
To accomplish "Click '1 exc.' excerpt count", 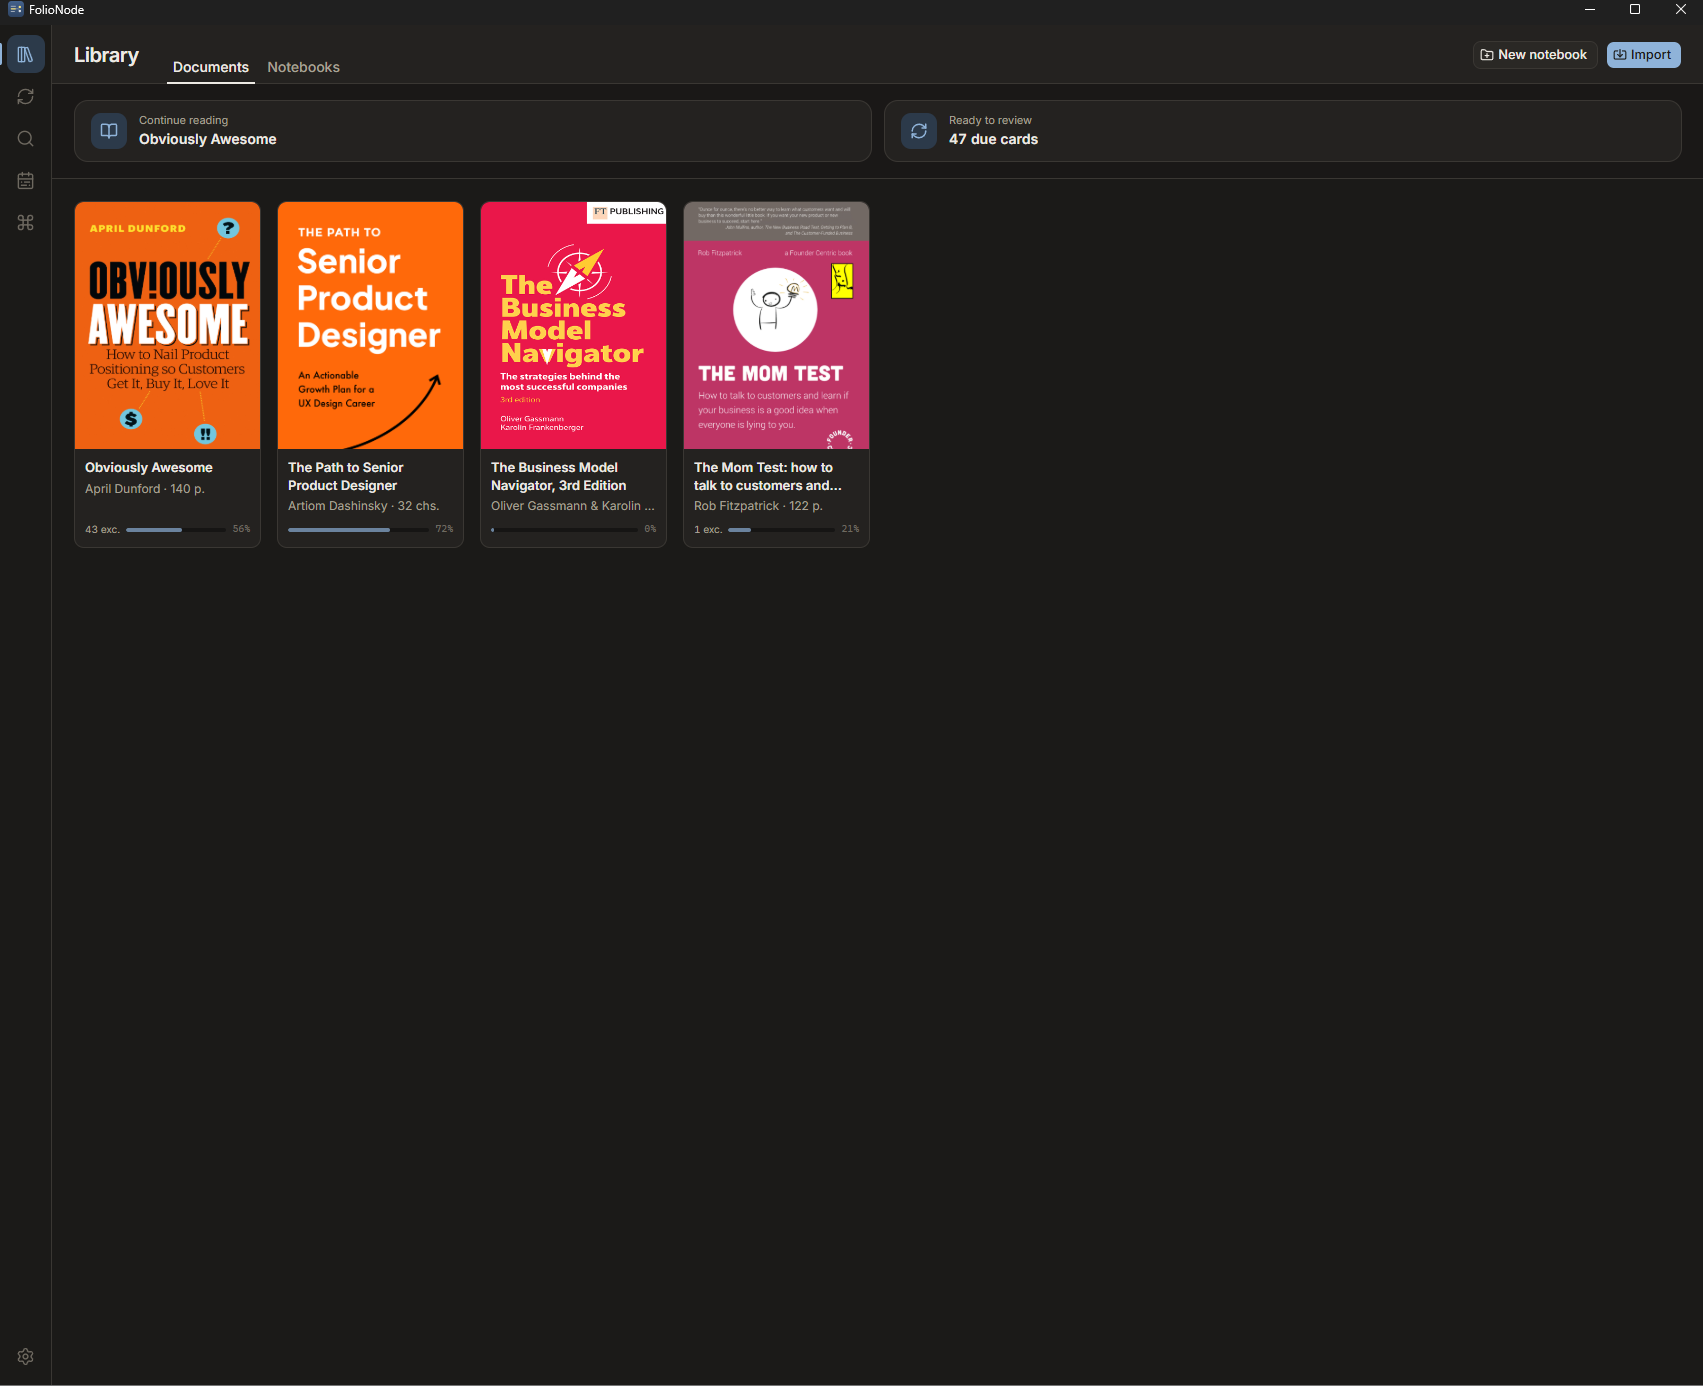I will click(x=708, y=529).
